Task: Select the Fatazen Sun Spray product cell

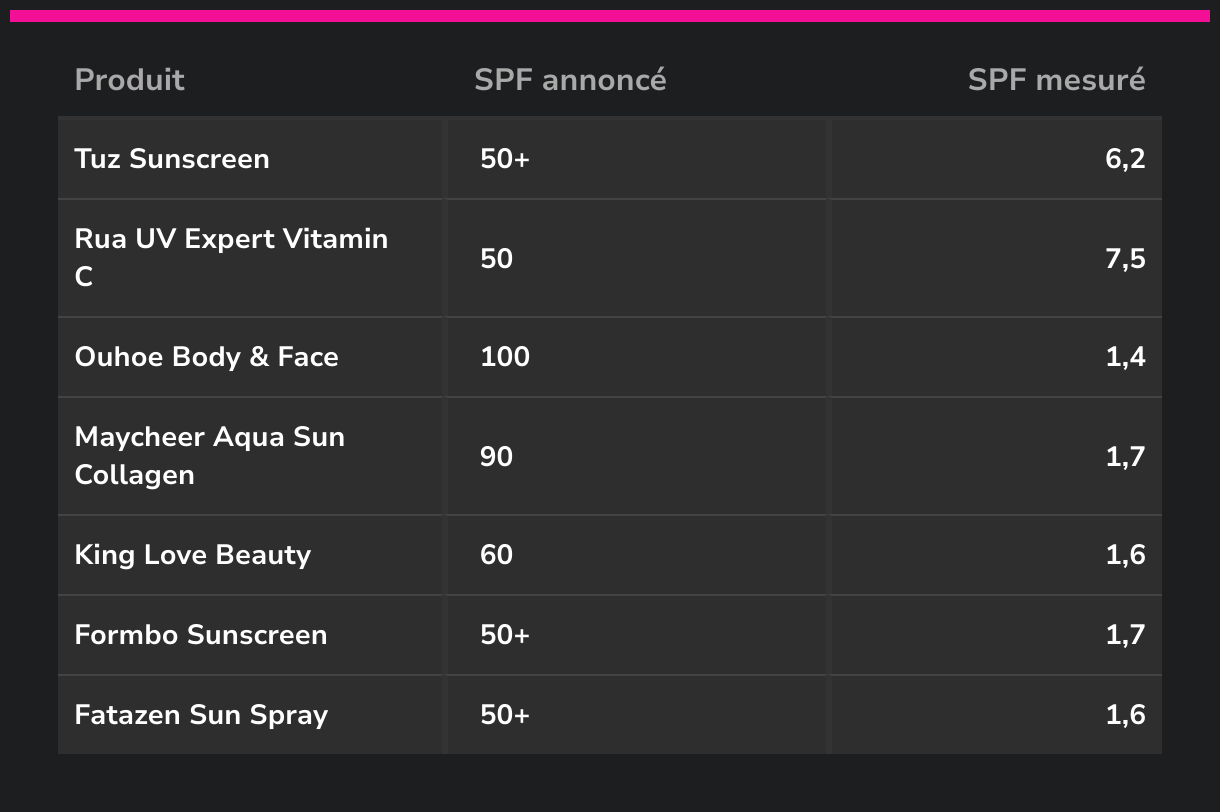Action: 201,715
